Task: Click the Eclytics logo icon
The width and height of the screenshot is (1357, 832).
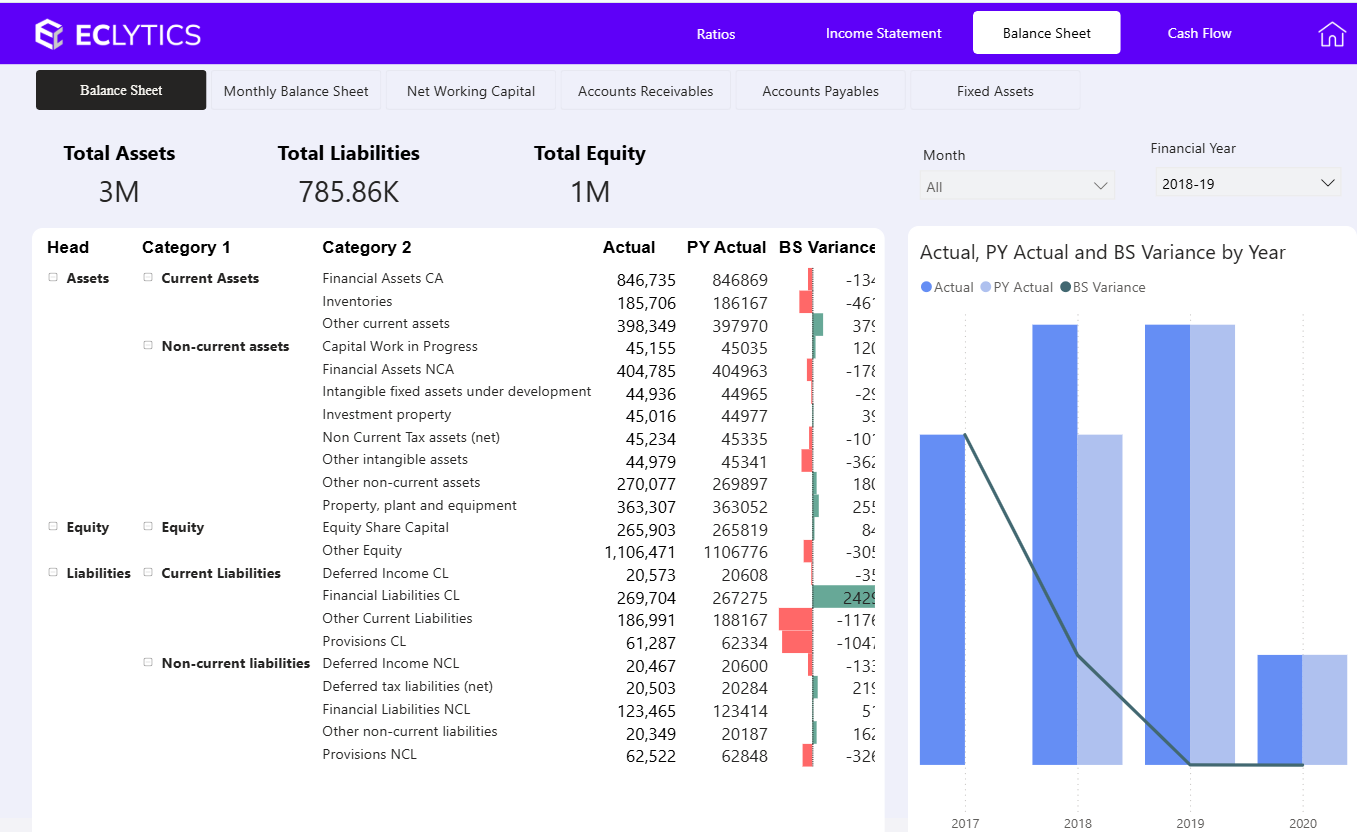Action: [49, 34]
